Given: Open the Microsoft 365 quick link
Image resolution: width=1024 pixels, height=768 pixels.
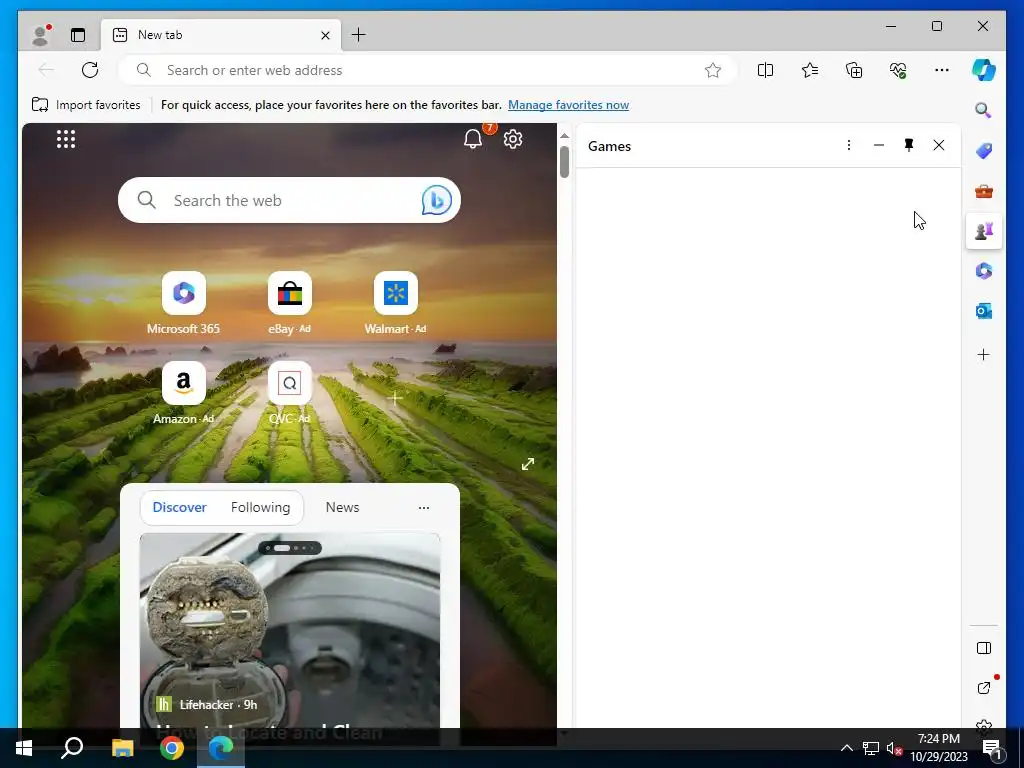Looking at the screenshot, I should (x=184, y=304).
